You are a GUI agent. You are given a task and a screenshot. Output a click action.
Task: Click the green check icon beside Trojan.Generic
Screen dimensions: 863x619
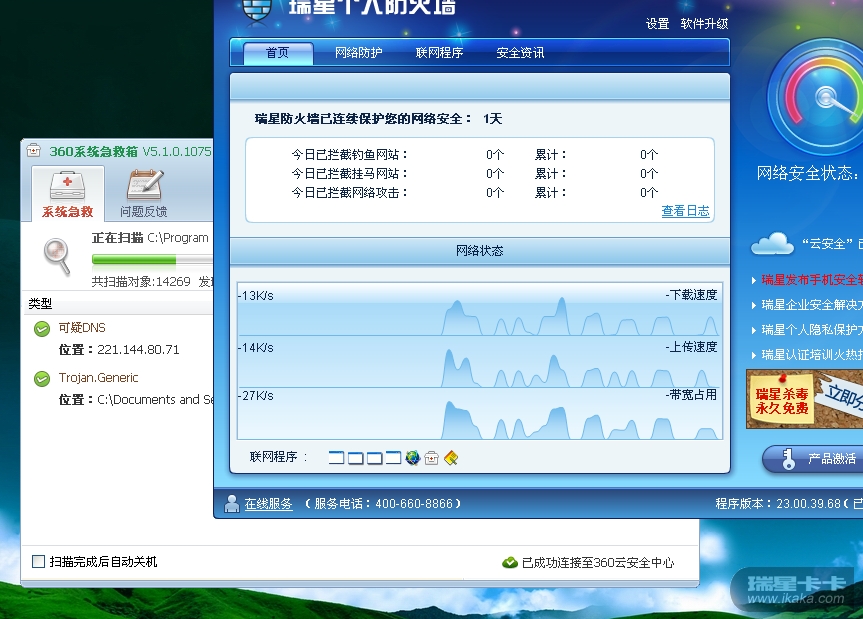(x=42, y=379)
